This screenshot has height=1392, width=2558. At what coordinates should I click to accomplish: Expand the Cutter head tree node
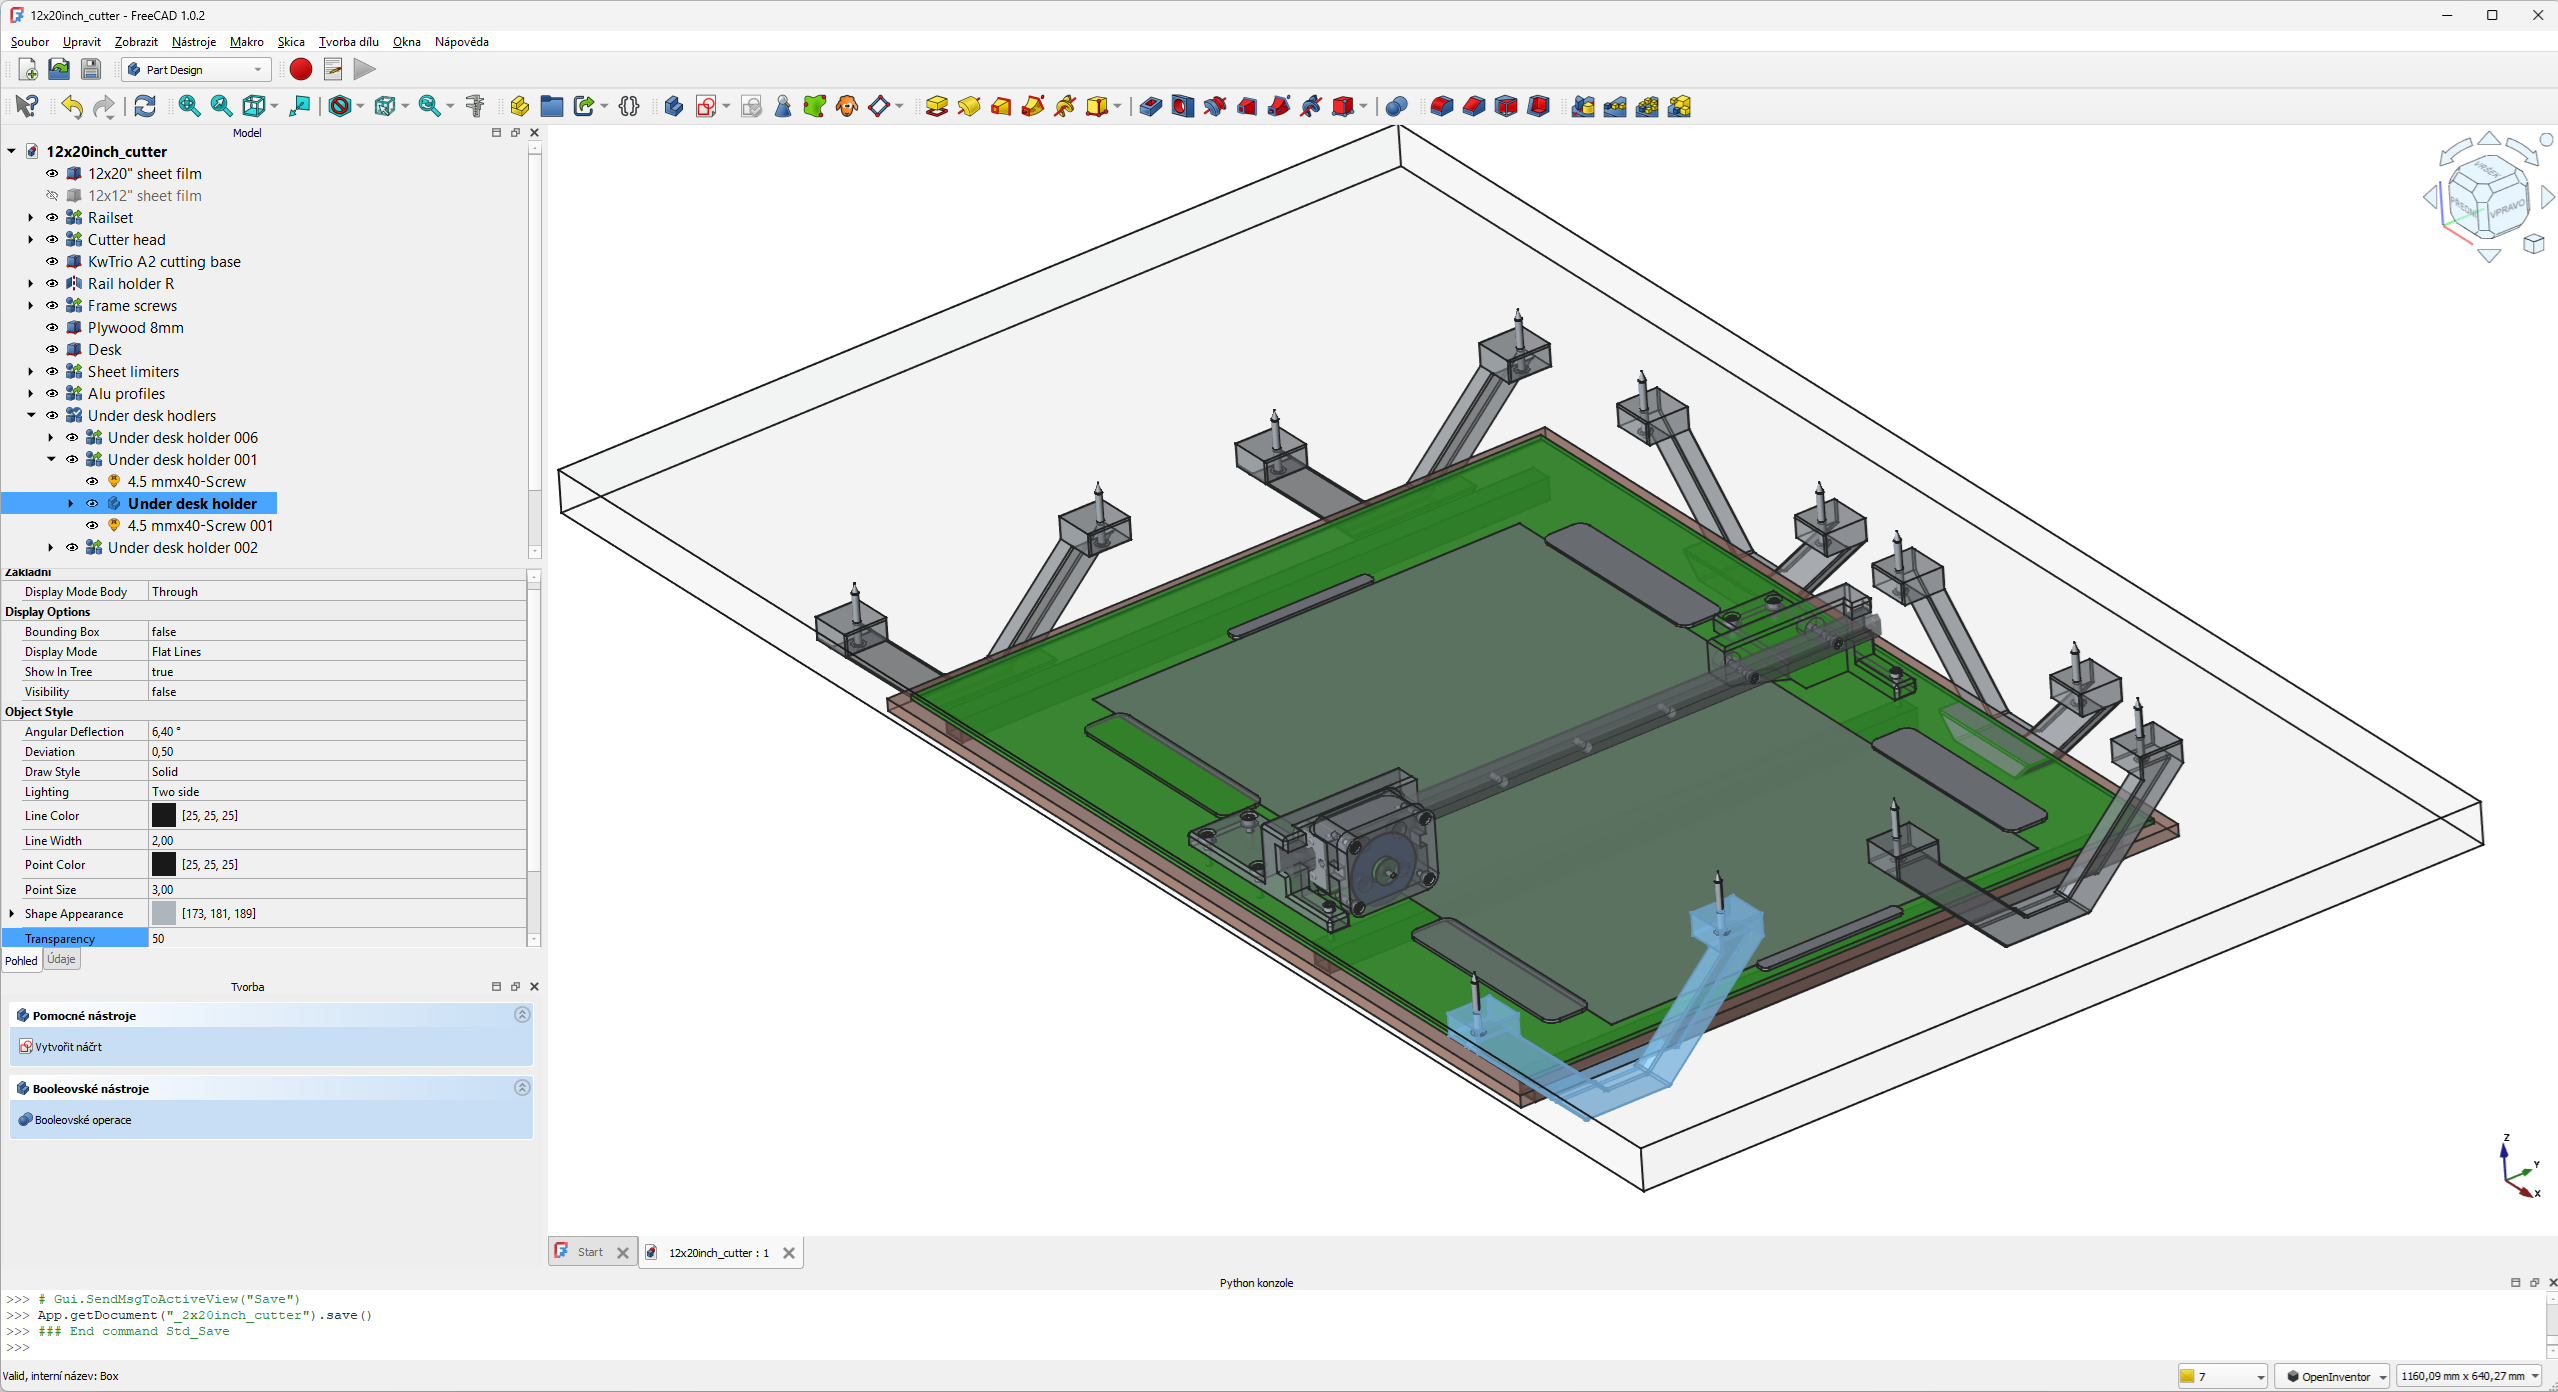[31, 240]
